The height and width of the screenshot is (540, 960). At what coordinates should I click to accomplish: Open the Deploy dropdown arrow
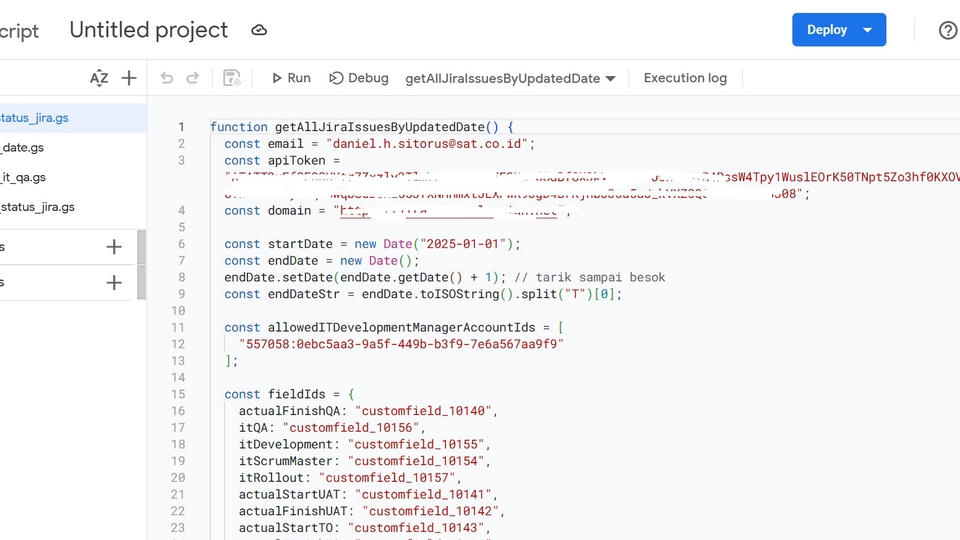tap(868, 30)
